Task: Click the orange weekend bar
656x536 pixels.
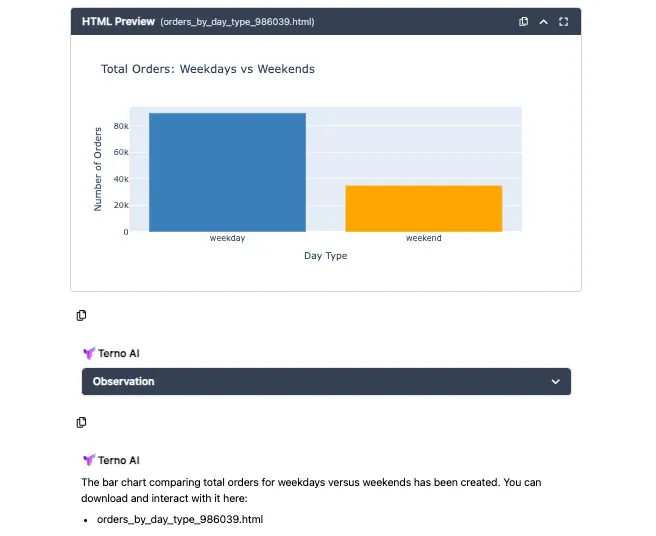Action: pos(423,208)
